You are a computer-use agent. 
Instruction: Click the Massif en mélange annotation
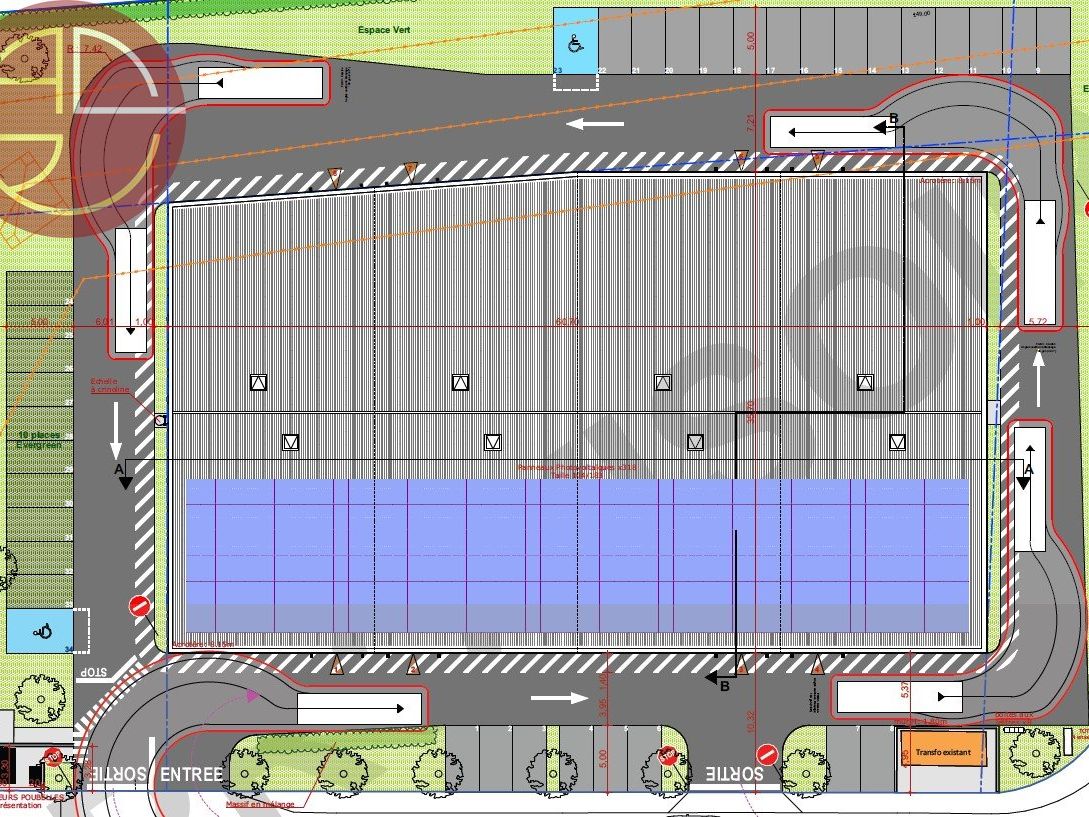click(260, 804)
